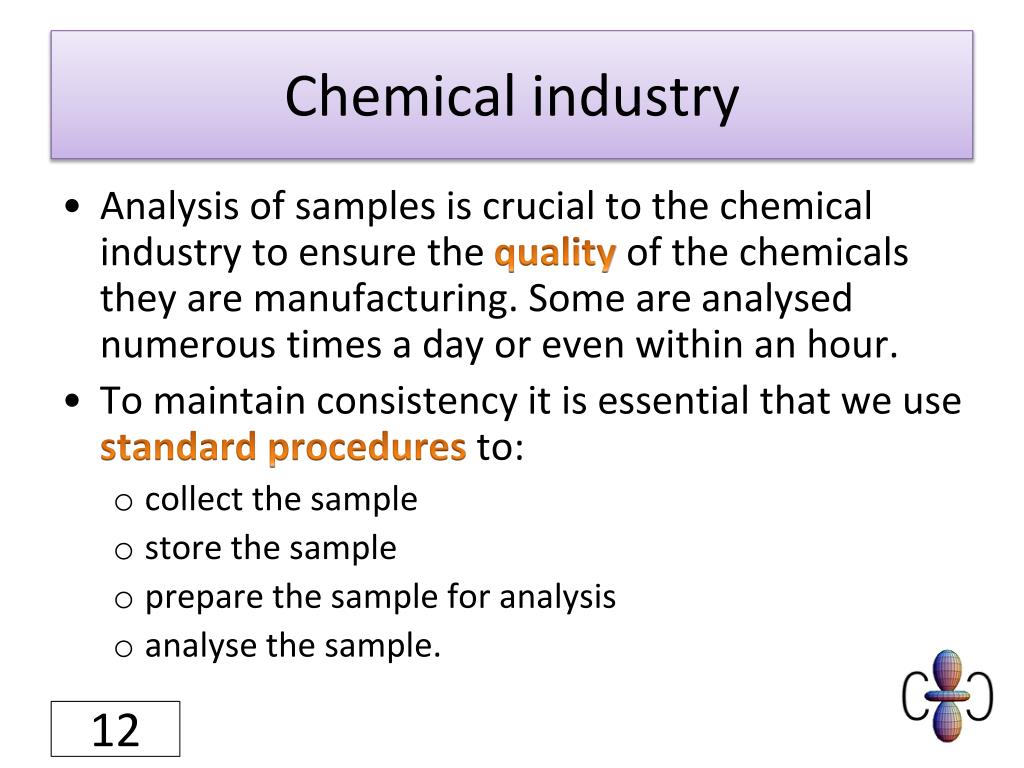Select the slide number 12 box

click(x=116, y=729)
